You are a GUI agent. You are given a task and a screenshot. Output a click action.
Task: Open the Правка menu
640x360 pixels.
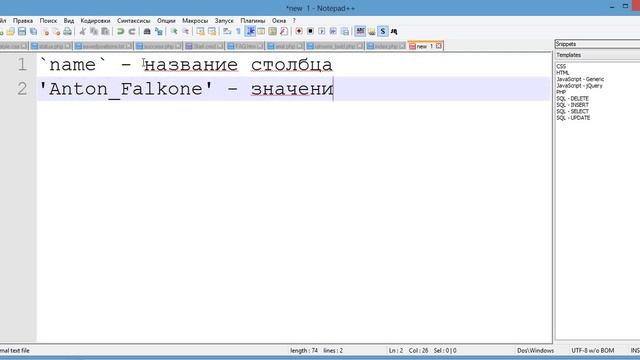[x=23, y=20]
